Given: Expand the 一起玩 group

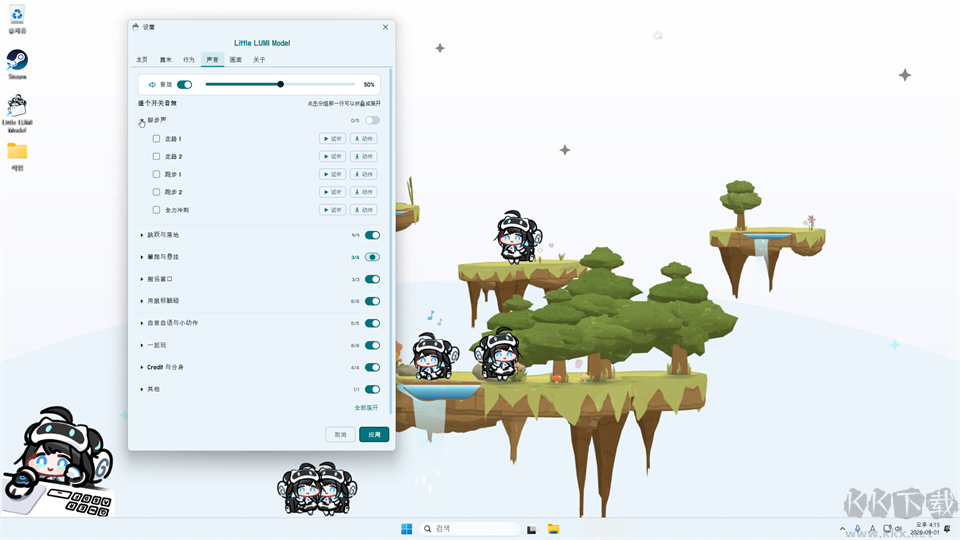Looking at the screenshot, I should (142, 345).
